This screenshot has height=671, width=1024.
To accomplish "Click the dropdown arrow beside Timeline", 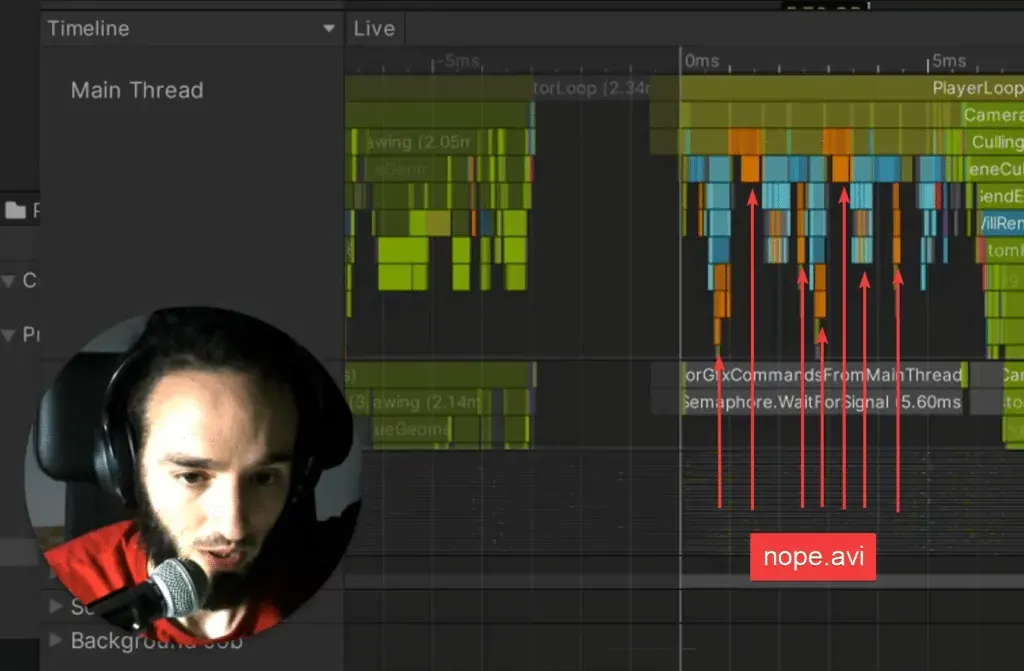I will pos(329,29).
